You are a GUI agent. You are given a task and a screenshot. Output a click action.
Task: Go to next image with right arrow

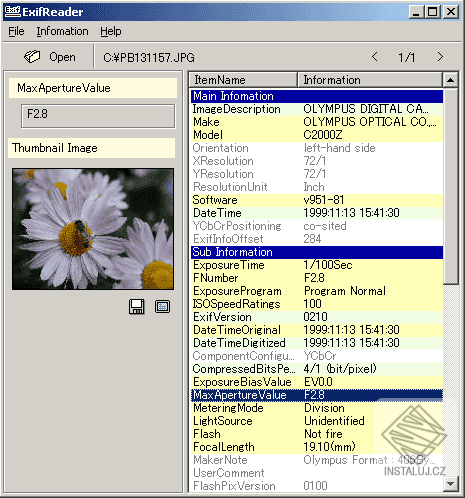coord(440,57)
